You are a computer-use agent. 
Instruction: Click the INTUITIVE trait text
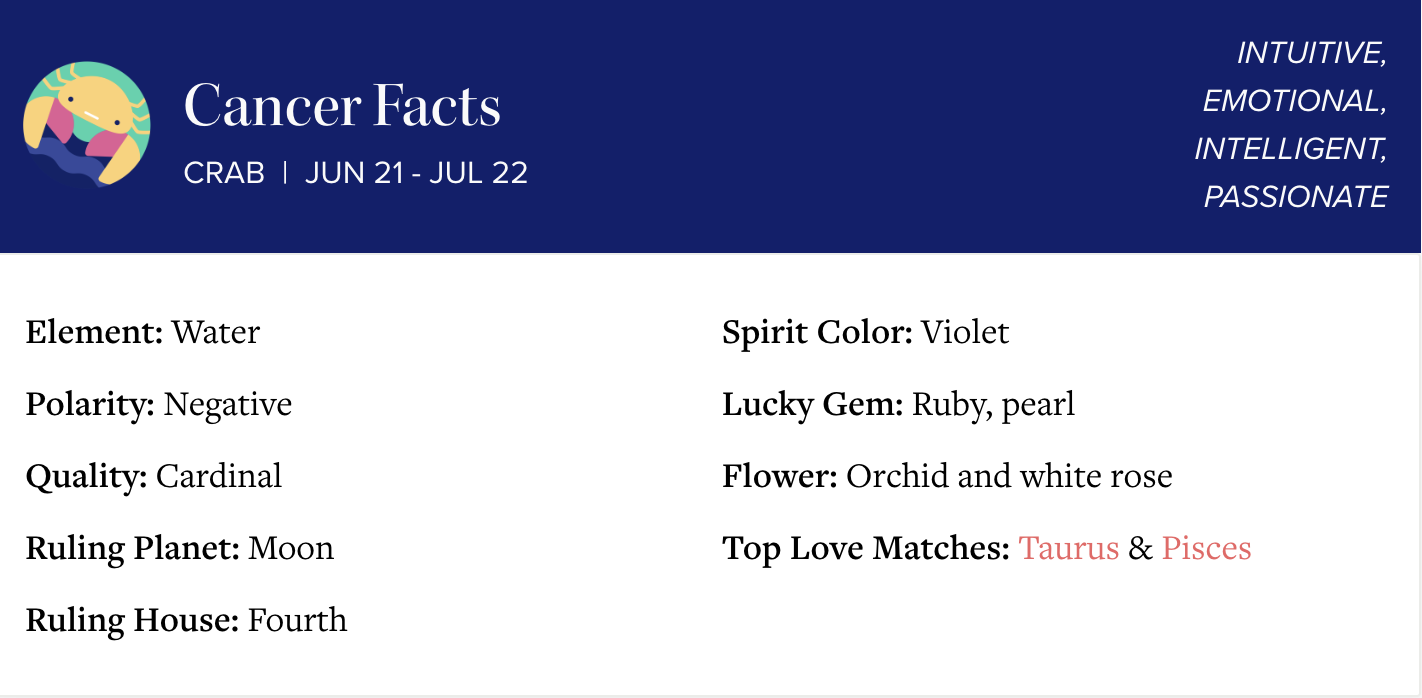click(x=1311, y=54)
